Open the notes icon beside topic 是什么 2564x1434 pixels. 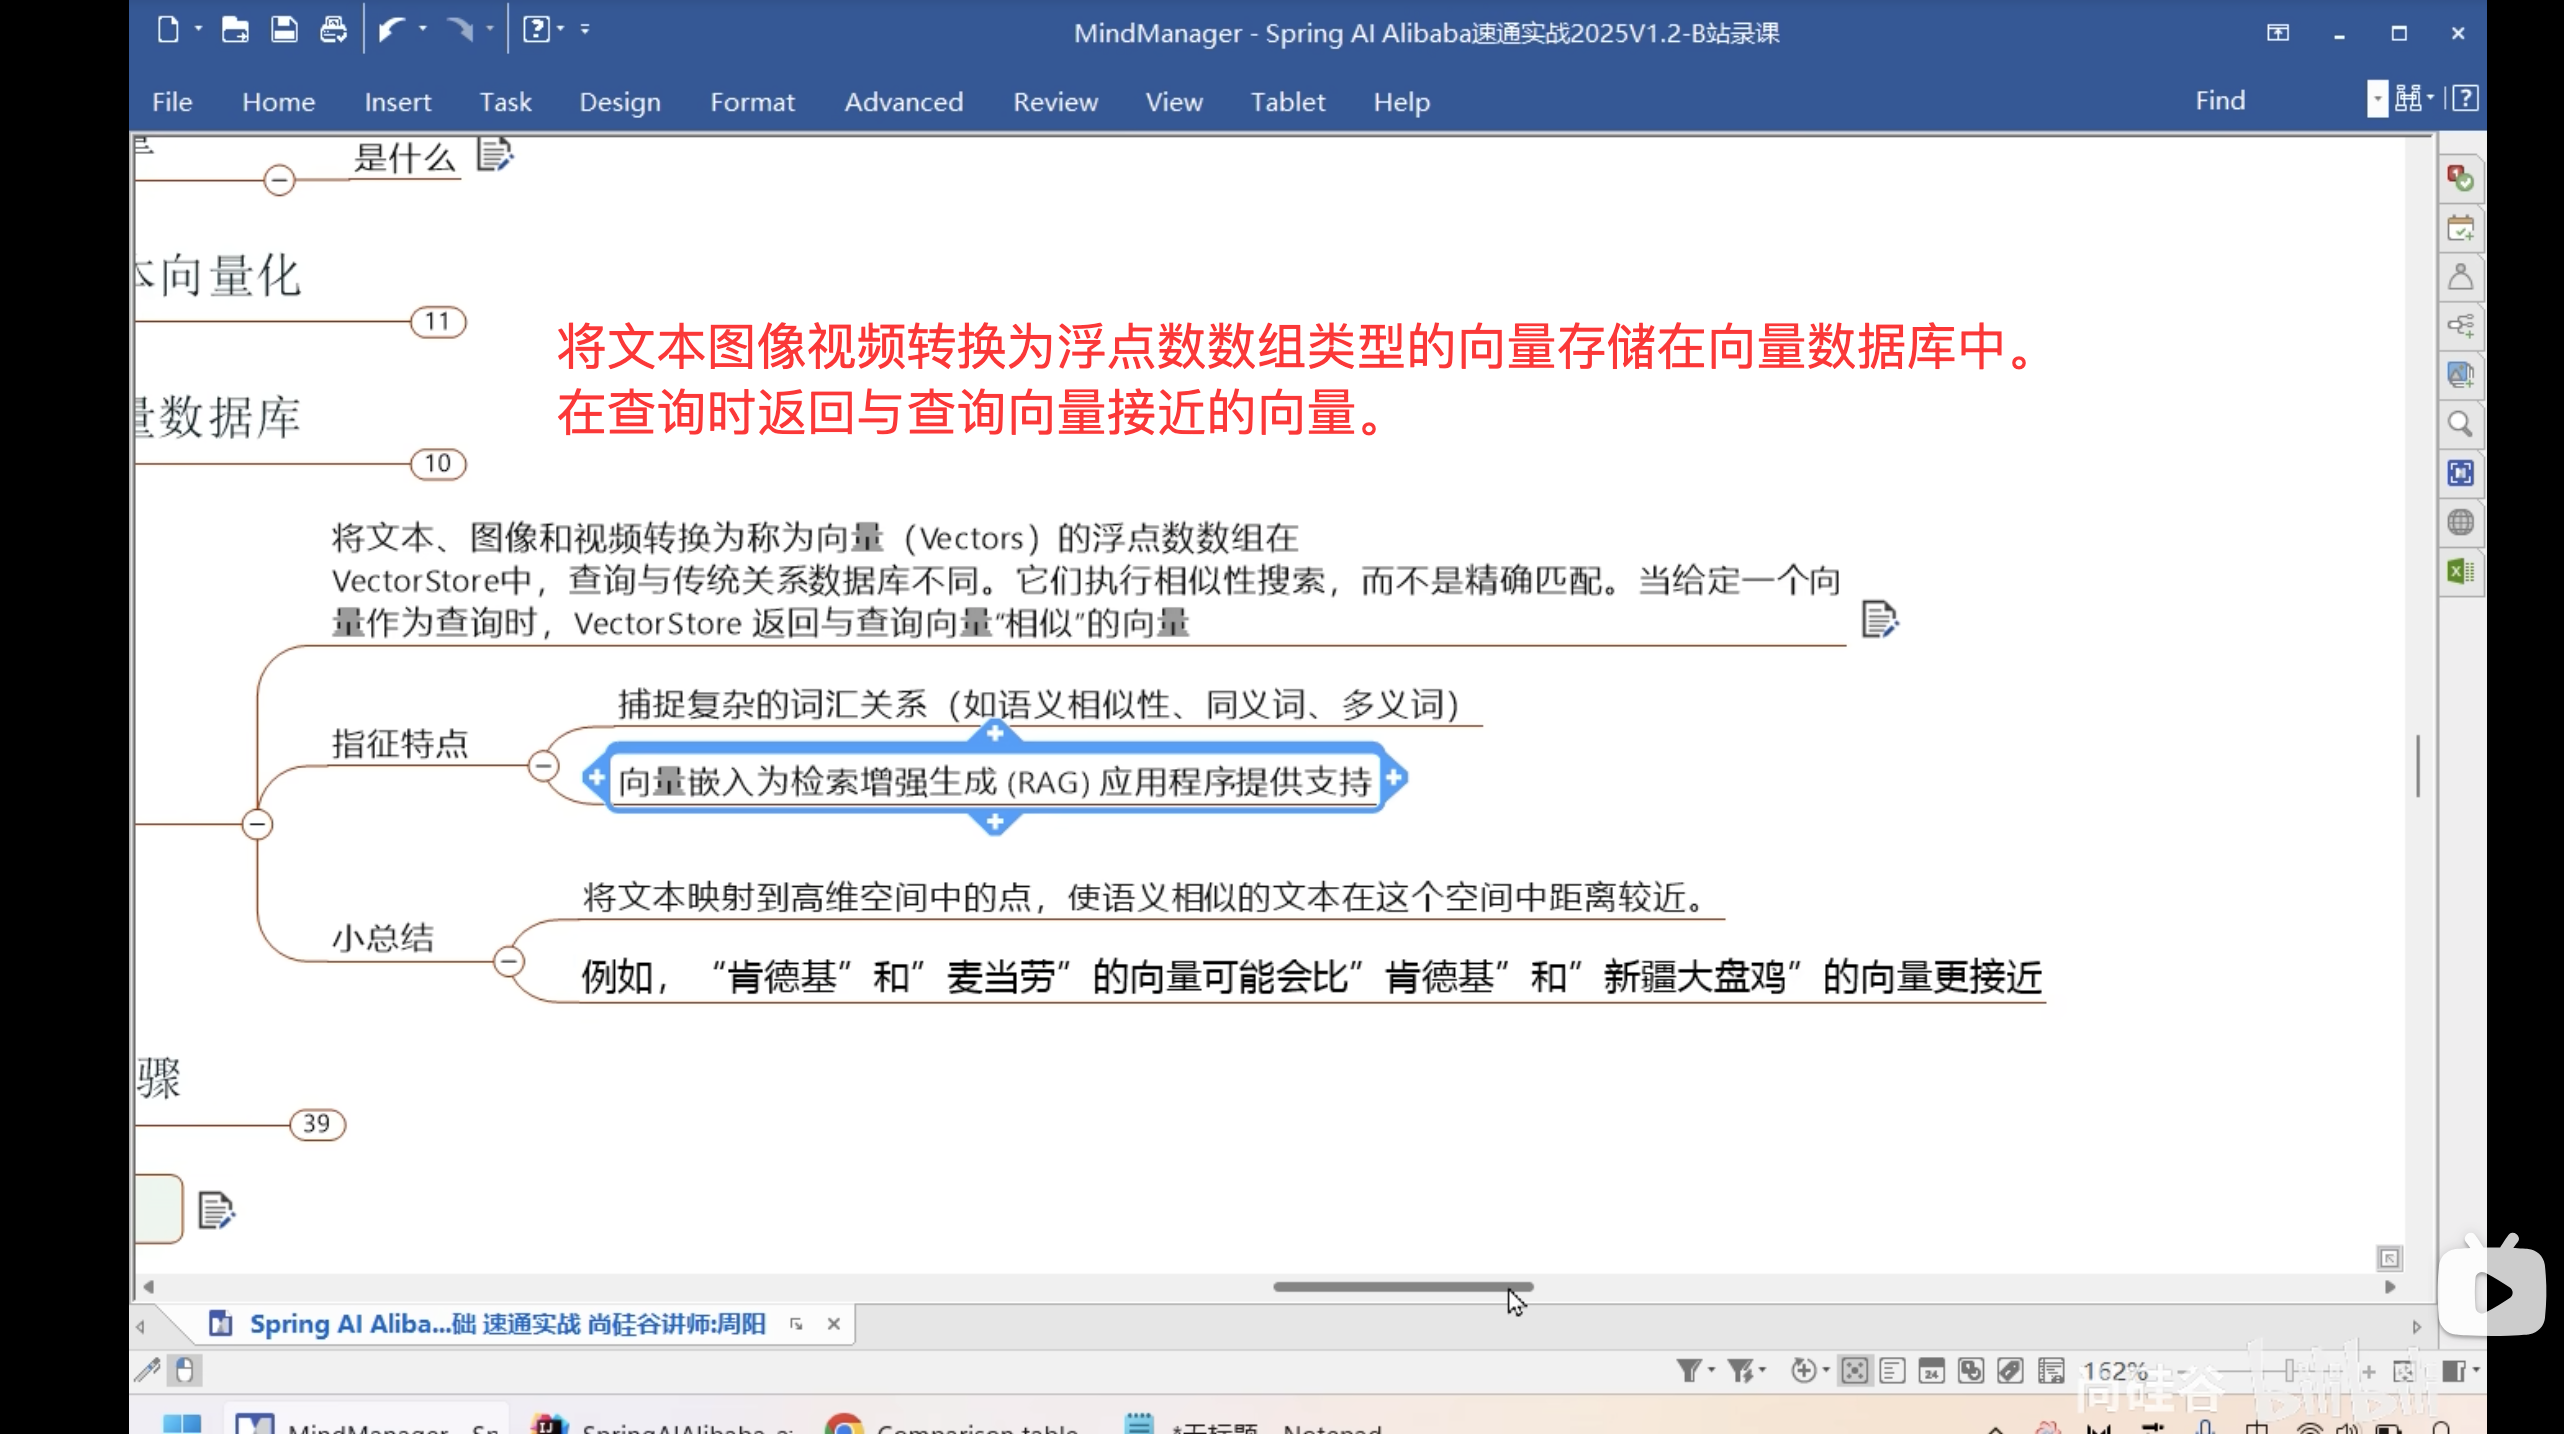point(494,157)
